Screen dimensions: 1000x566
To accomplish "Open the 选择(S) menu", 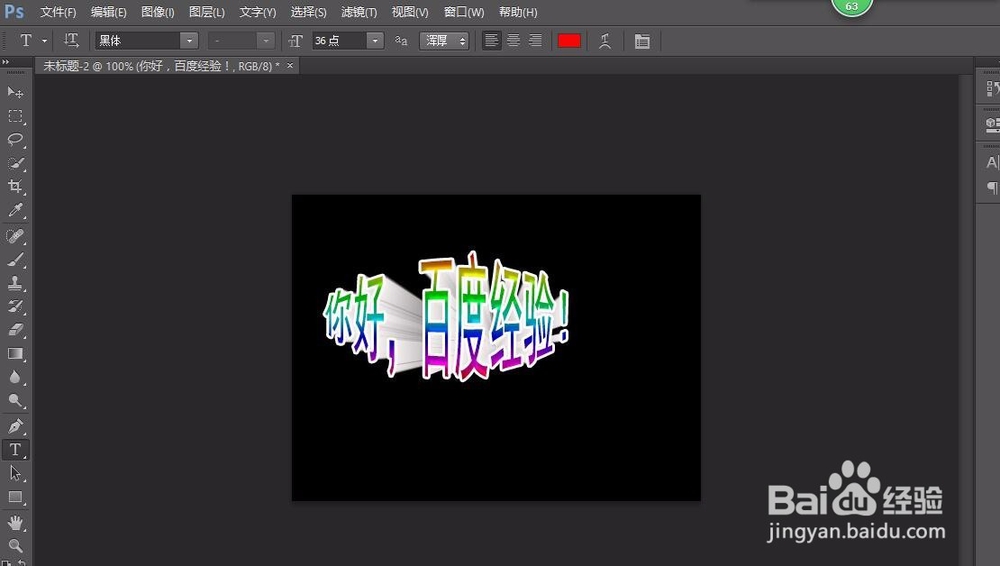I will [308, 12].
